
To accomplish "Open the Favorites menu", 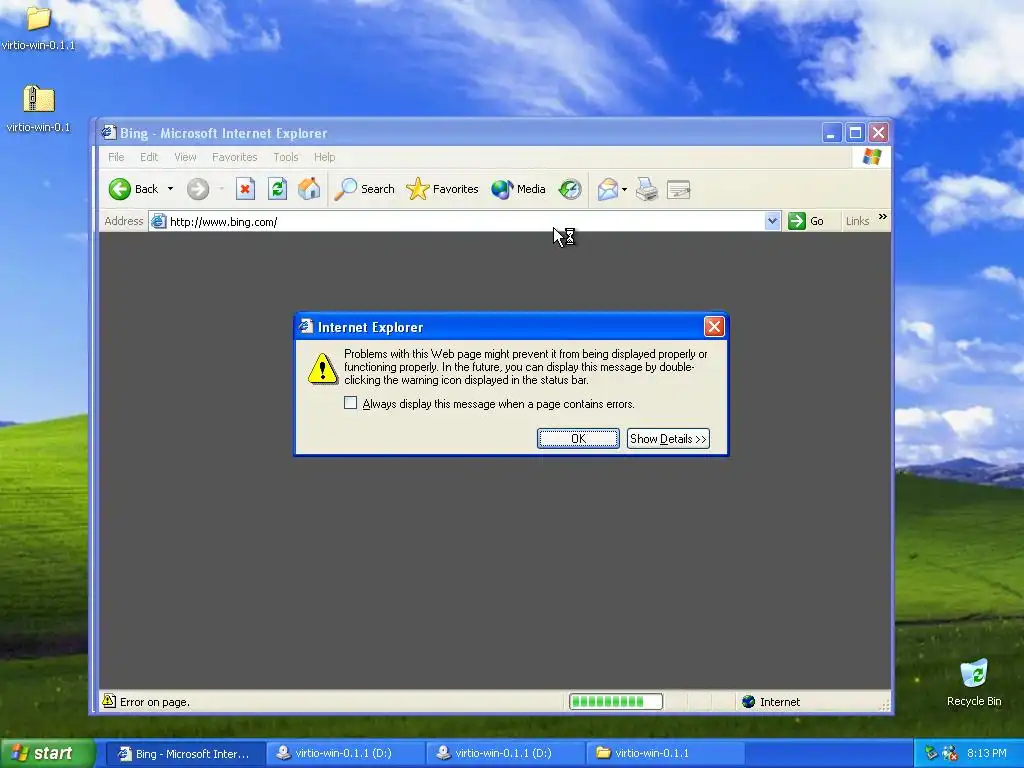I will [234, 157].
